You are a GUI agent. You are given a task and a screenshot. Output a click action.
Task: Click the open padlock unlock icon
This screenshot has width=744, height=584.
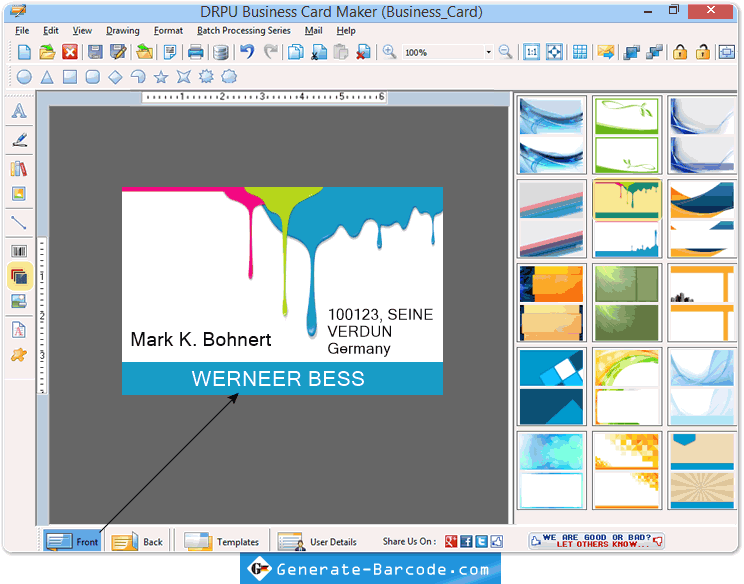703,52
